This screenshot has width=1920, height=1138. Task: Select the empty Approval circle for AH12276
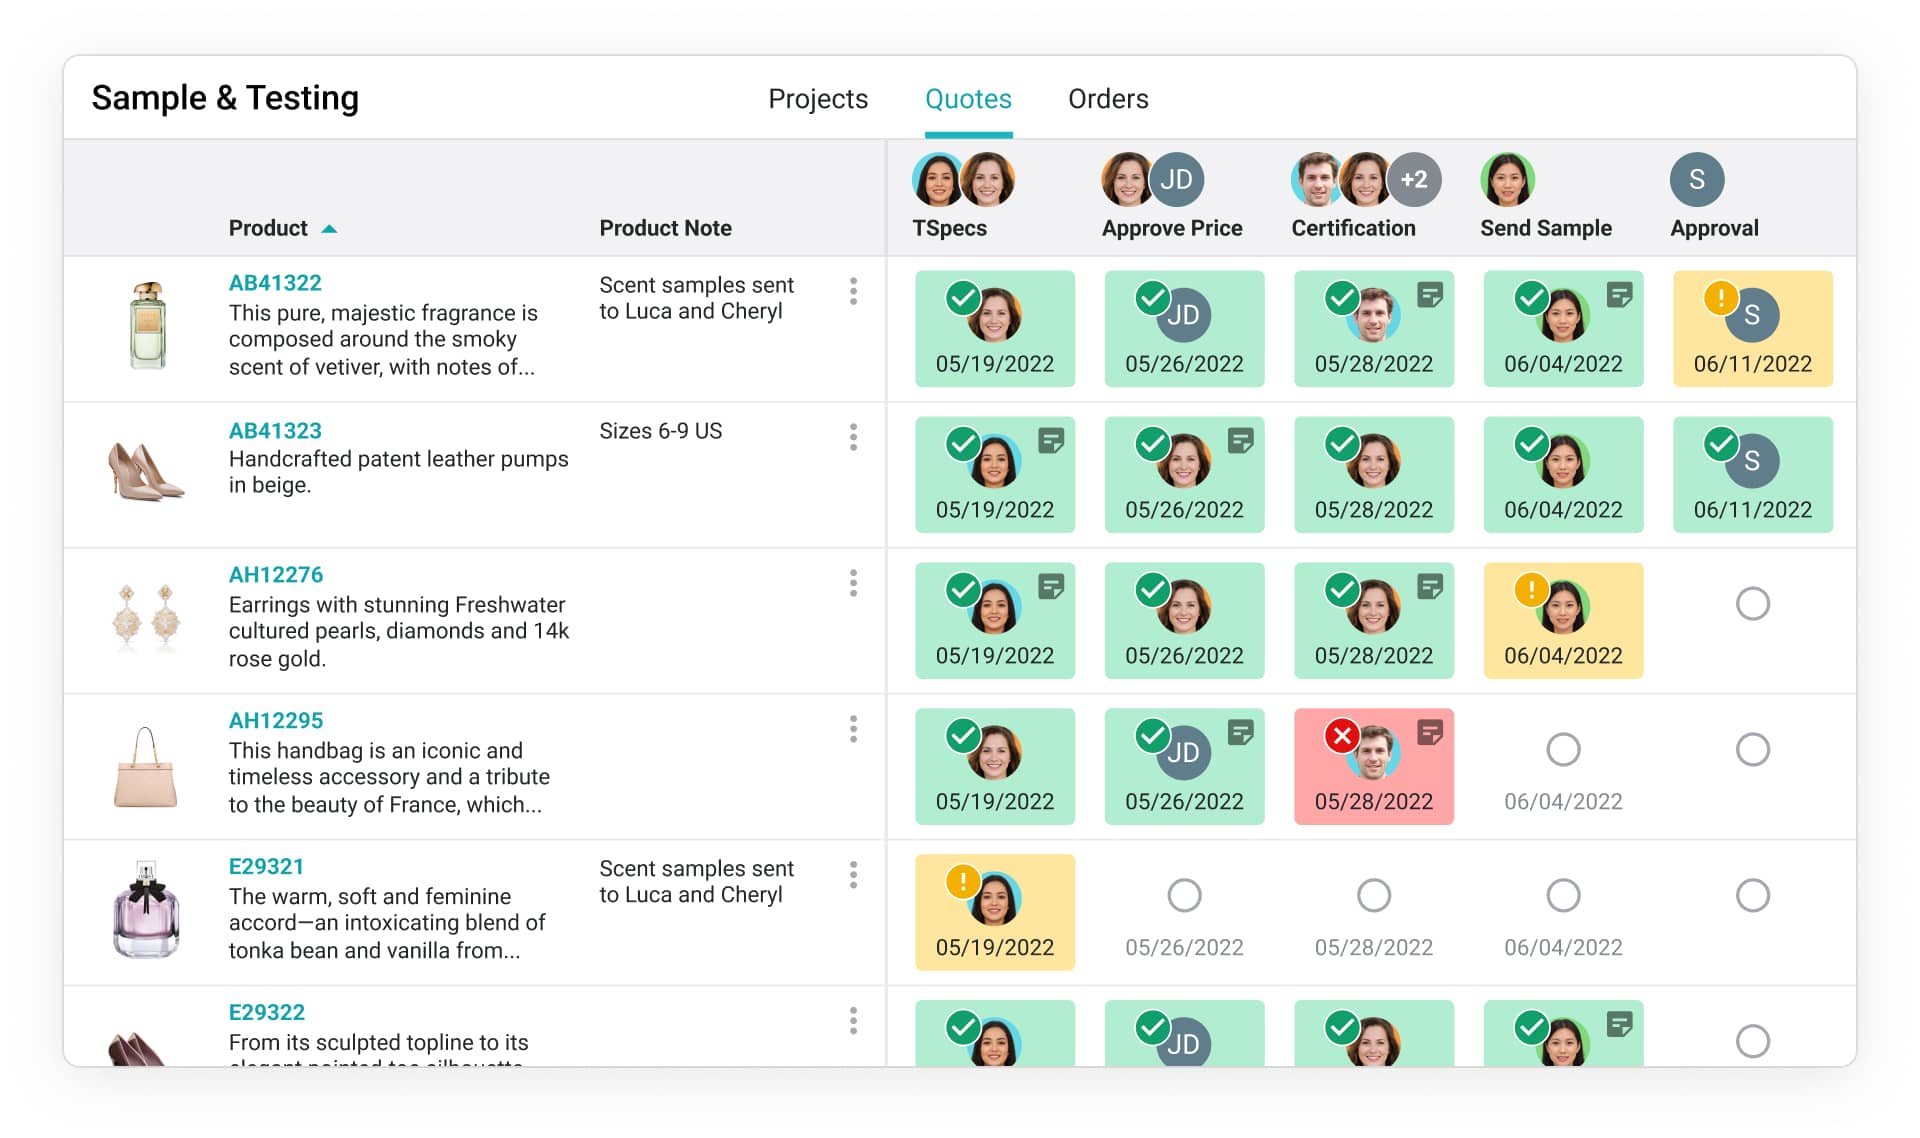click(1752, 604)
